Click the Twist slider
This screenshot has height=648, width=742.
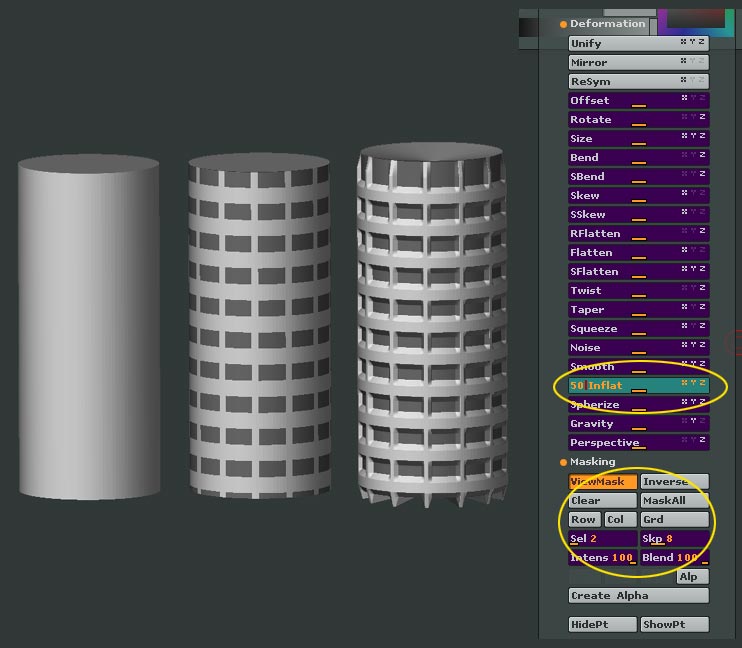tap(638, 290)
